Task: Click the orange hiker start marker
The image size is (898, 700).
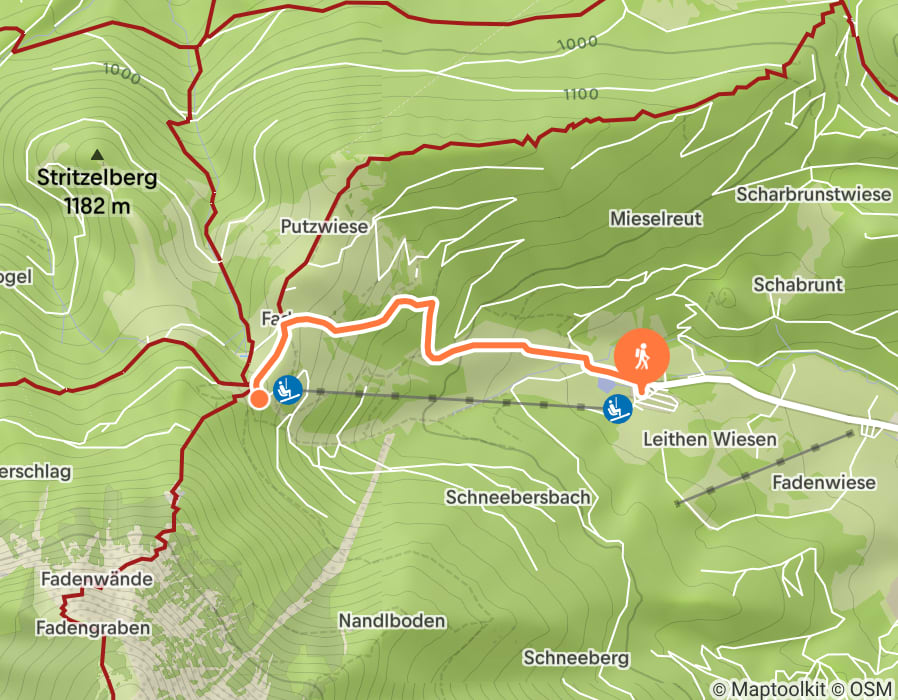Action: [x=641, y=358]
